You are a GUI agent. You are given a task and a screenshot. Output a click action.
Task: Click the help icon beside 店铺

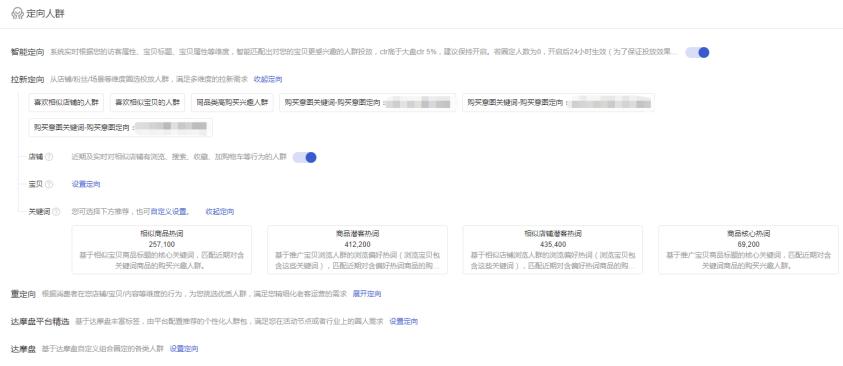pos(49,157)
